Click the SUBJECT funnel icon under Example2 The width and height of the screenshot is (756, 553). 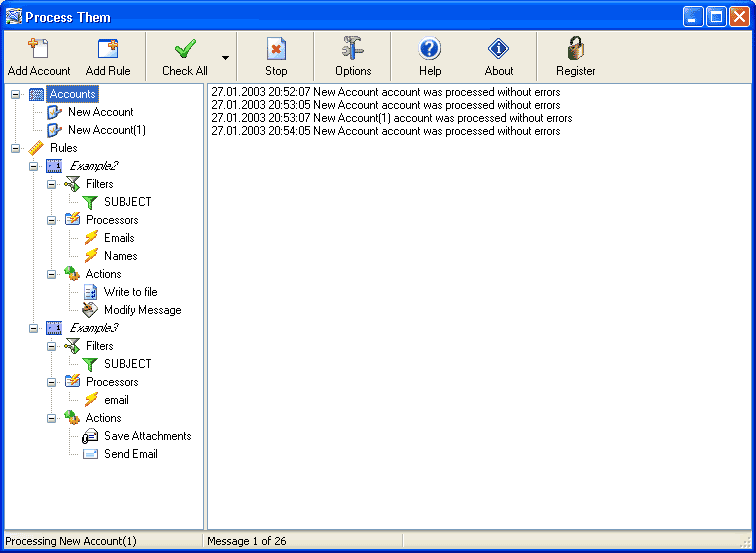coord(90,202)
